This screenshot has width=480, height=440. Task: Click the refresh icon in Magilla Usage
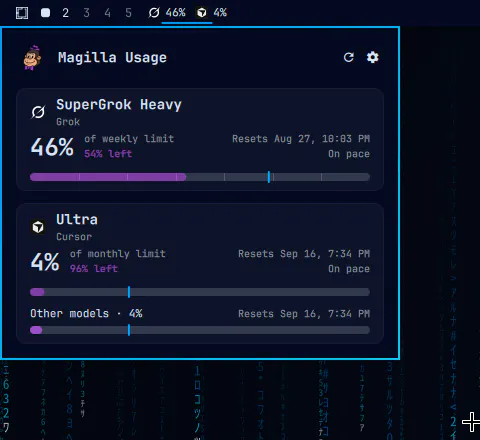[x=349, y=57]
